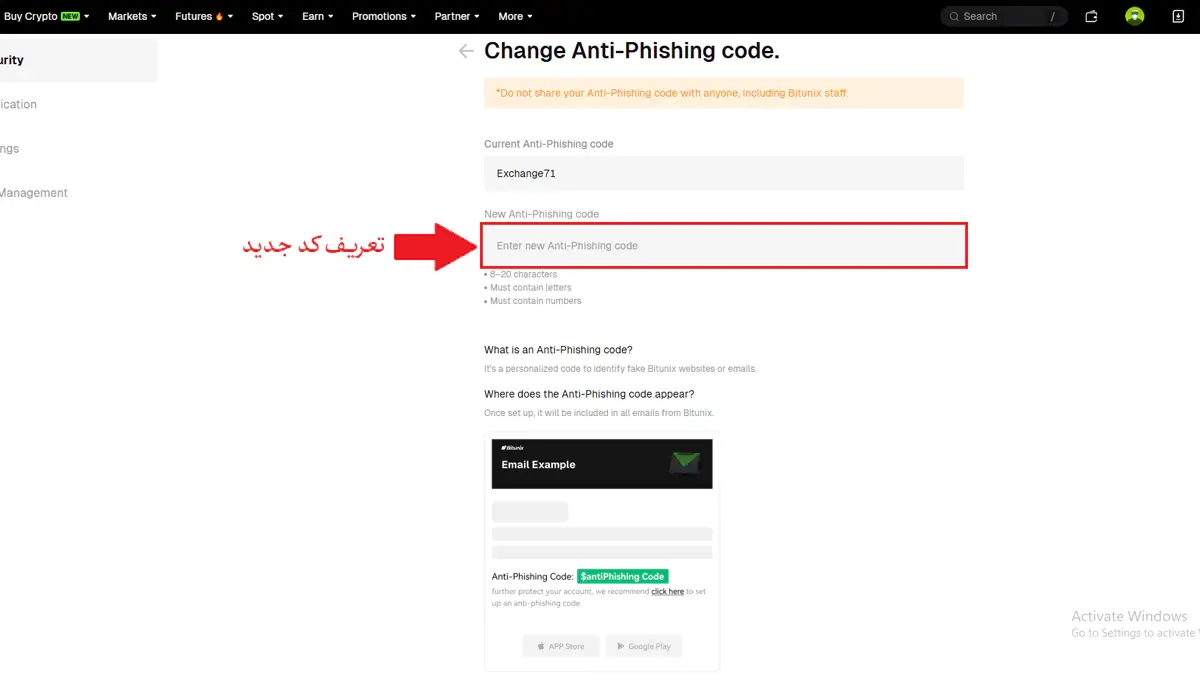Click the back arrow beside the heading
This screenshot has width=1200, height=675.
pyautogui.click(x=466, y=51)
